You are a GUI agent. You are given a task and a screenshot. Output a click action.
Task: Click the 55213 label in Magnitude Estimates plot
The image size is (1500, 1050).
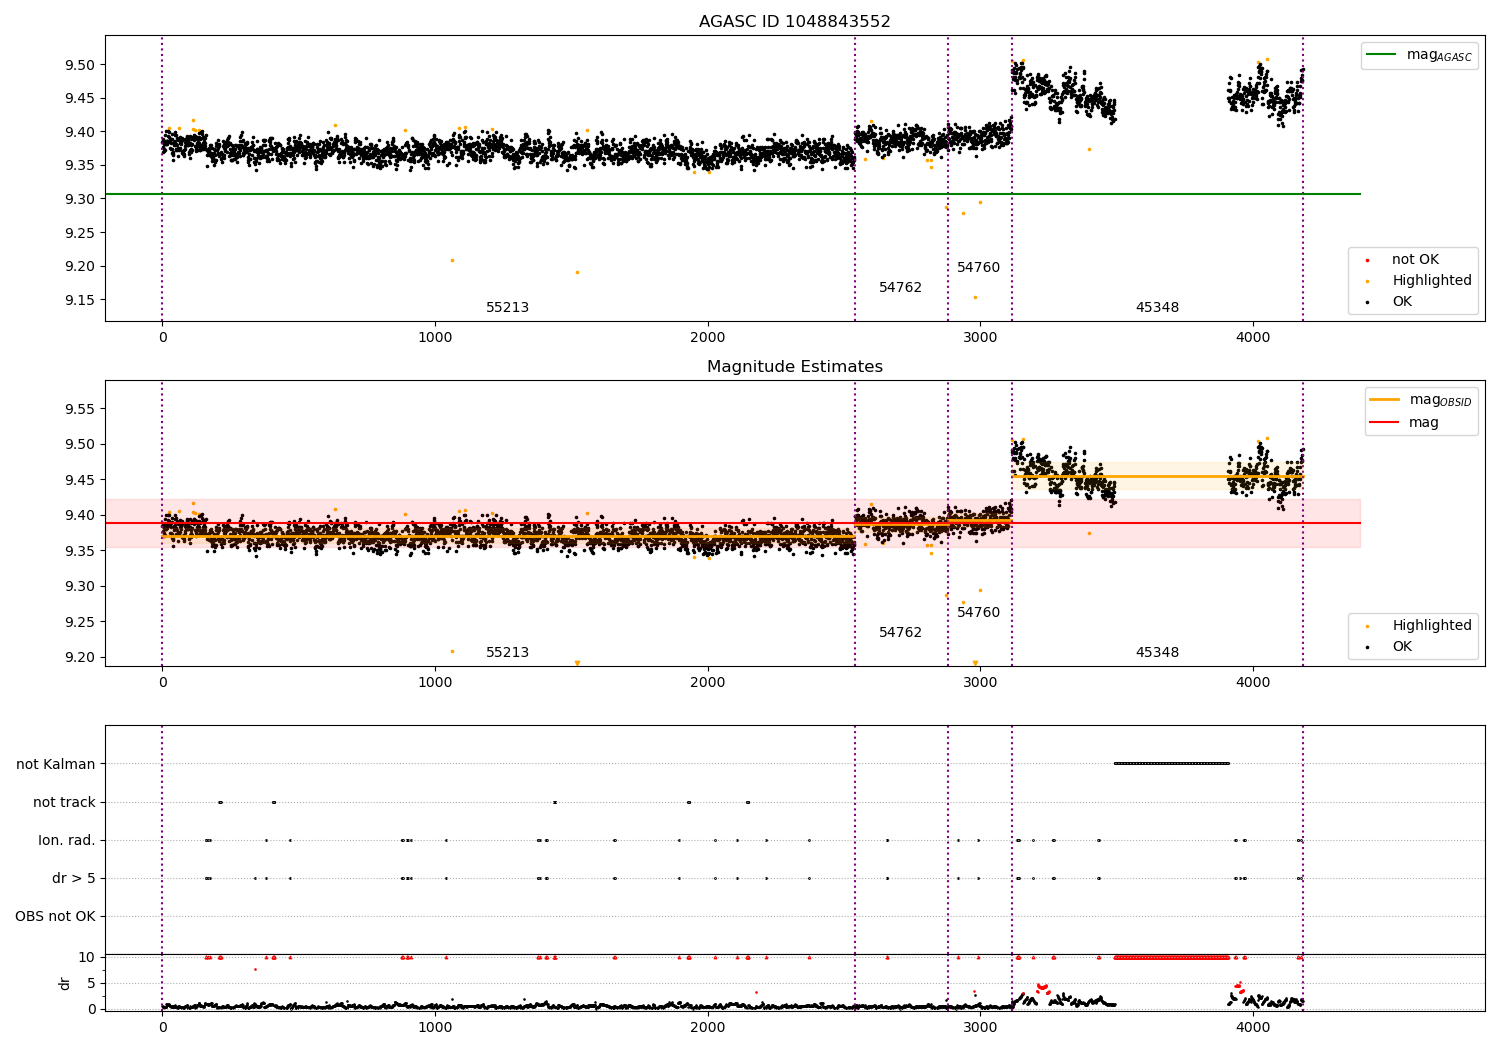[x=507, y=653]
